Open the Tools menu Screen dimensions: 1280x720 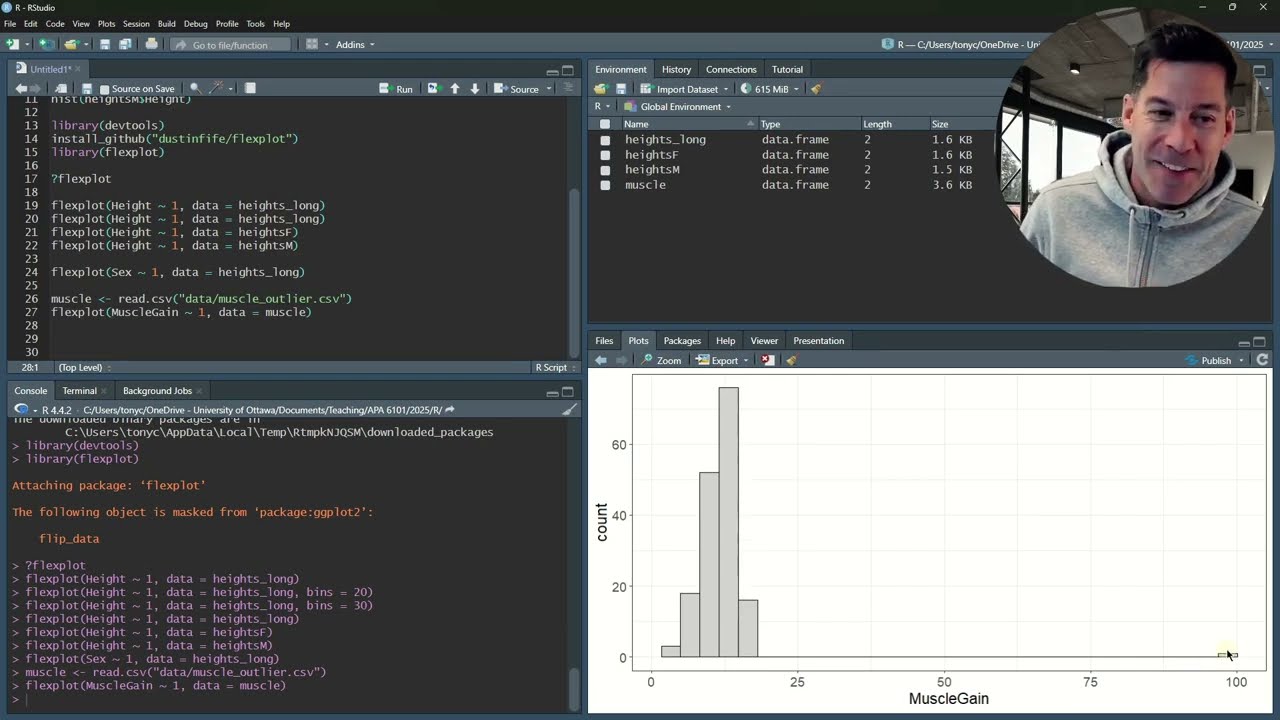[x=255, y=24]
